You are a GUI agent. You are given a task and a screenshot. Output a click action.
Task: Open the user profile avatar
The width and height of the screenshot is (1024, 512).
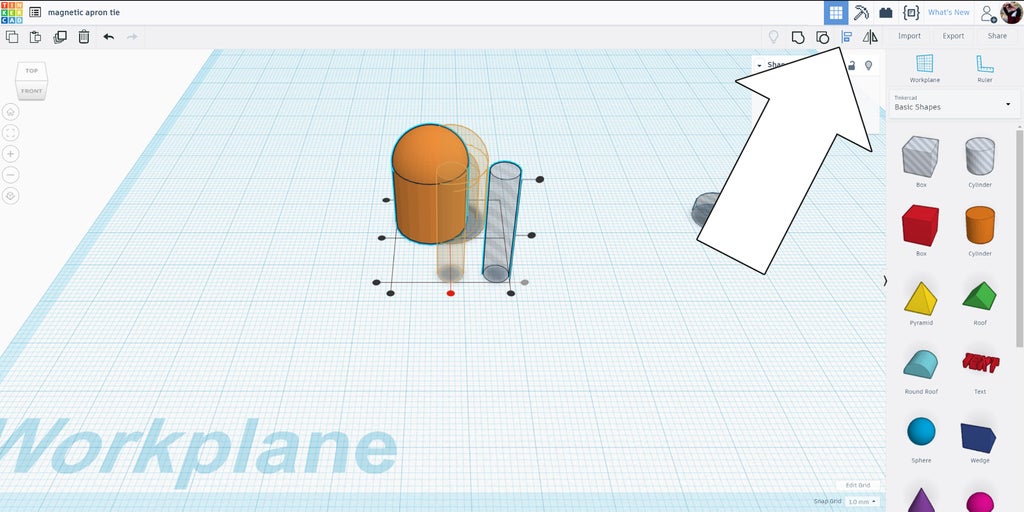click(x=1012, y=12)
